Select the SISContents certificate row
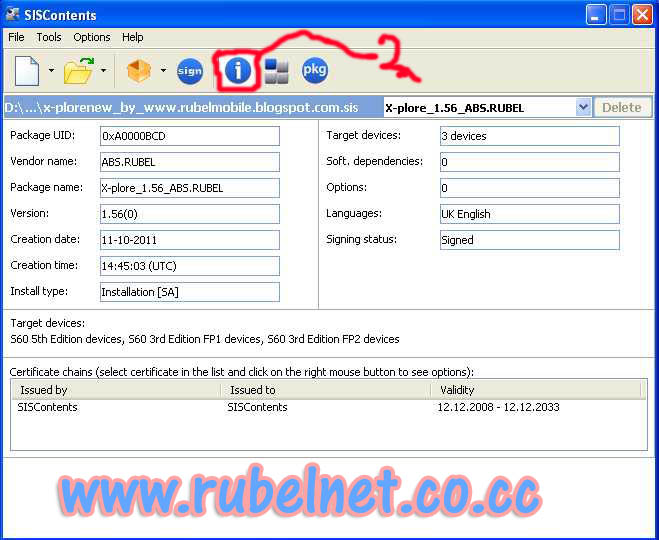The width and height of the screenshot is (659, 540). (329, 407)
